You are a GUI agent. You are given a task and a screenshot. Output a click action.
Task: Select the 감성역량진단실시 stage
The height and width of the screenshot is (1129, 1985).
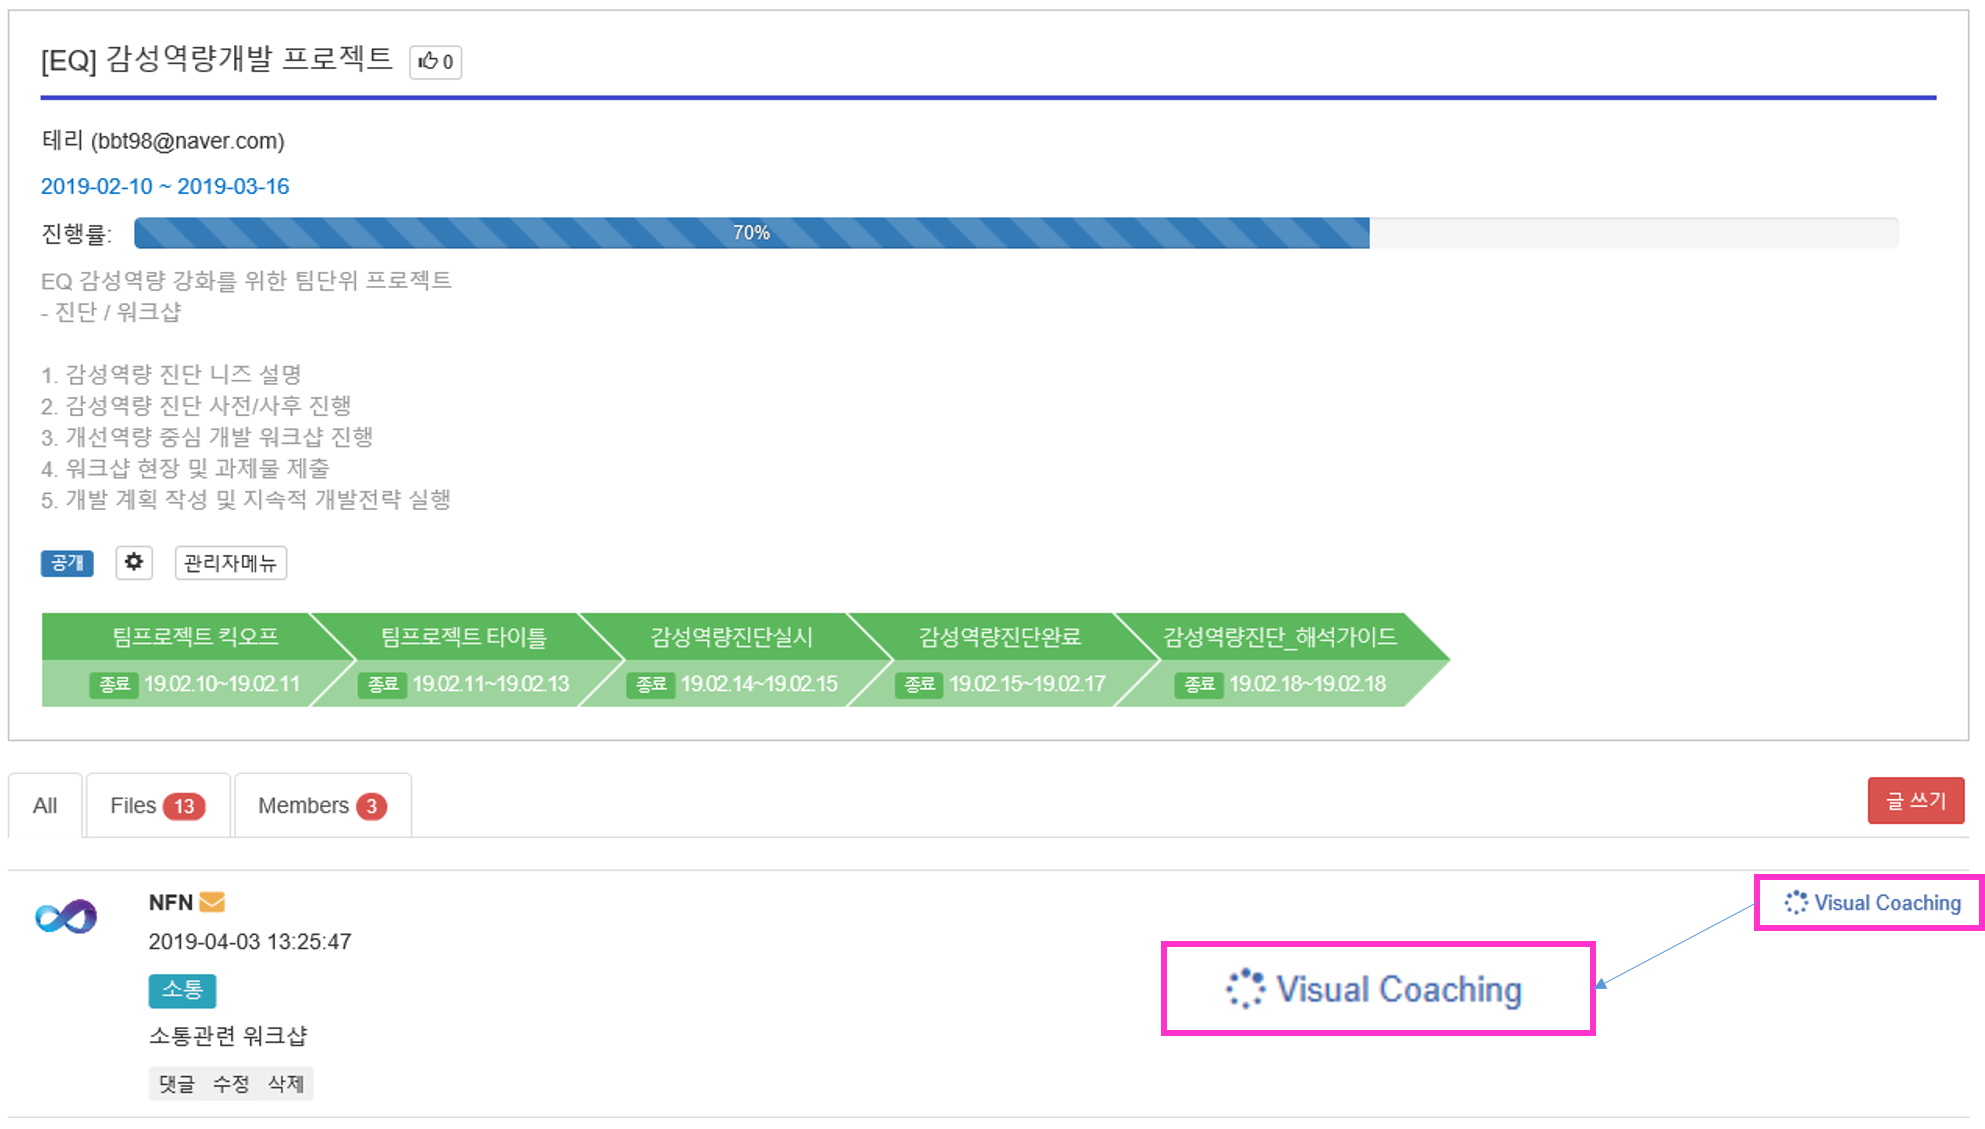click(x=731, y=637)
